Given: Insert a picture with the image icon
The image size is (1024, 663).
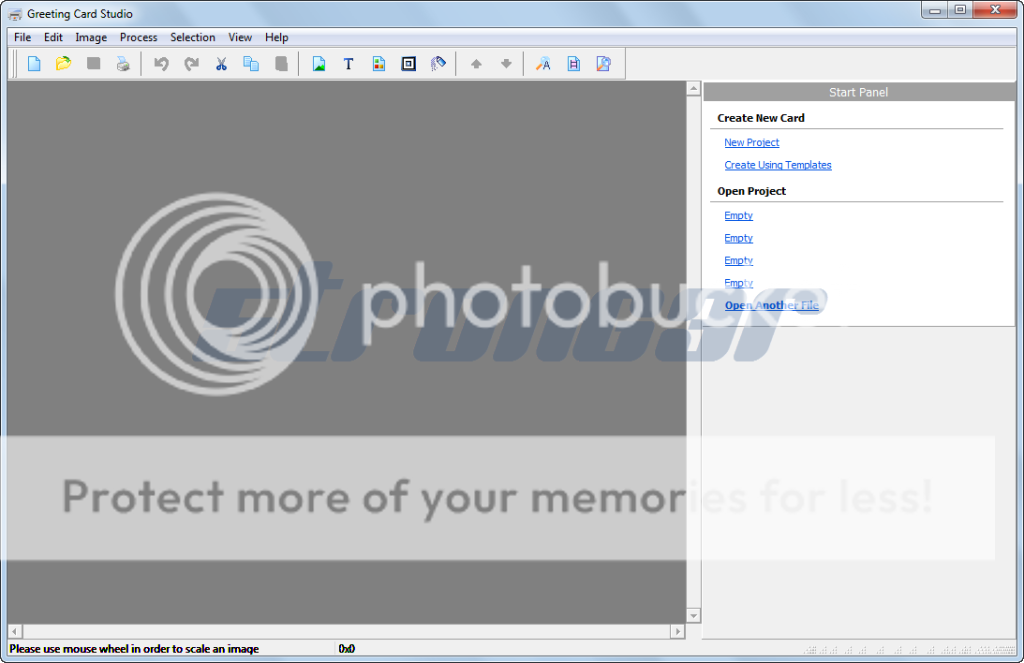Looking at the screenshot, I should pos(319,63).
